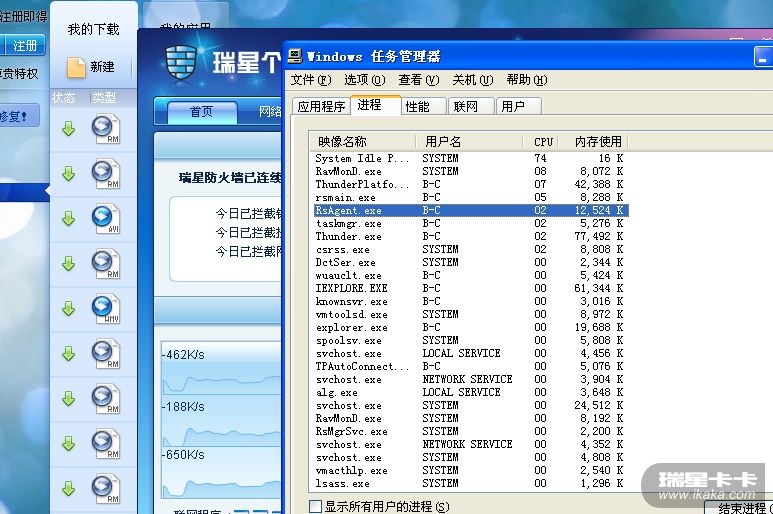This screenshot has width=773, height=514.
Task: Select the DctSer.exe process row
Action: pos(471,262)
